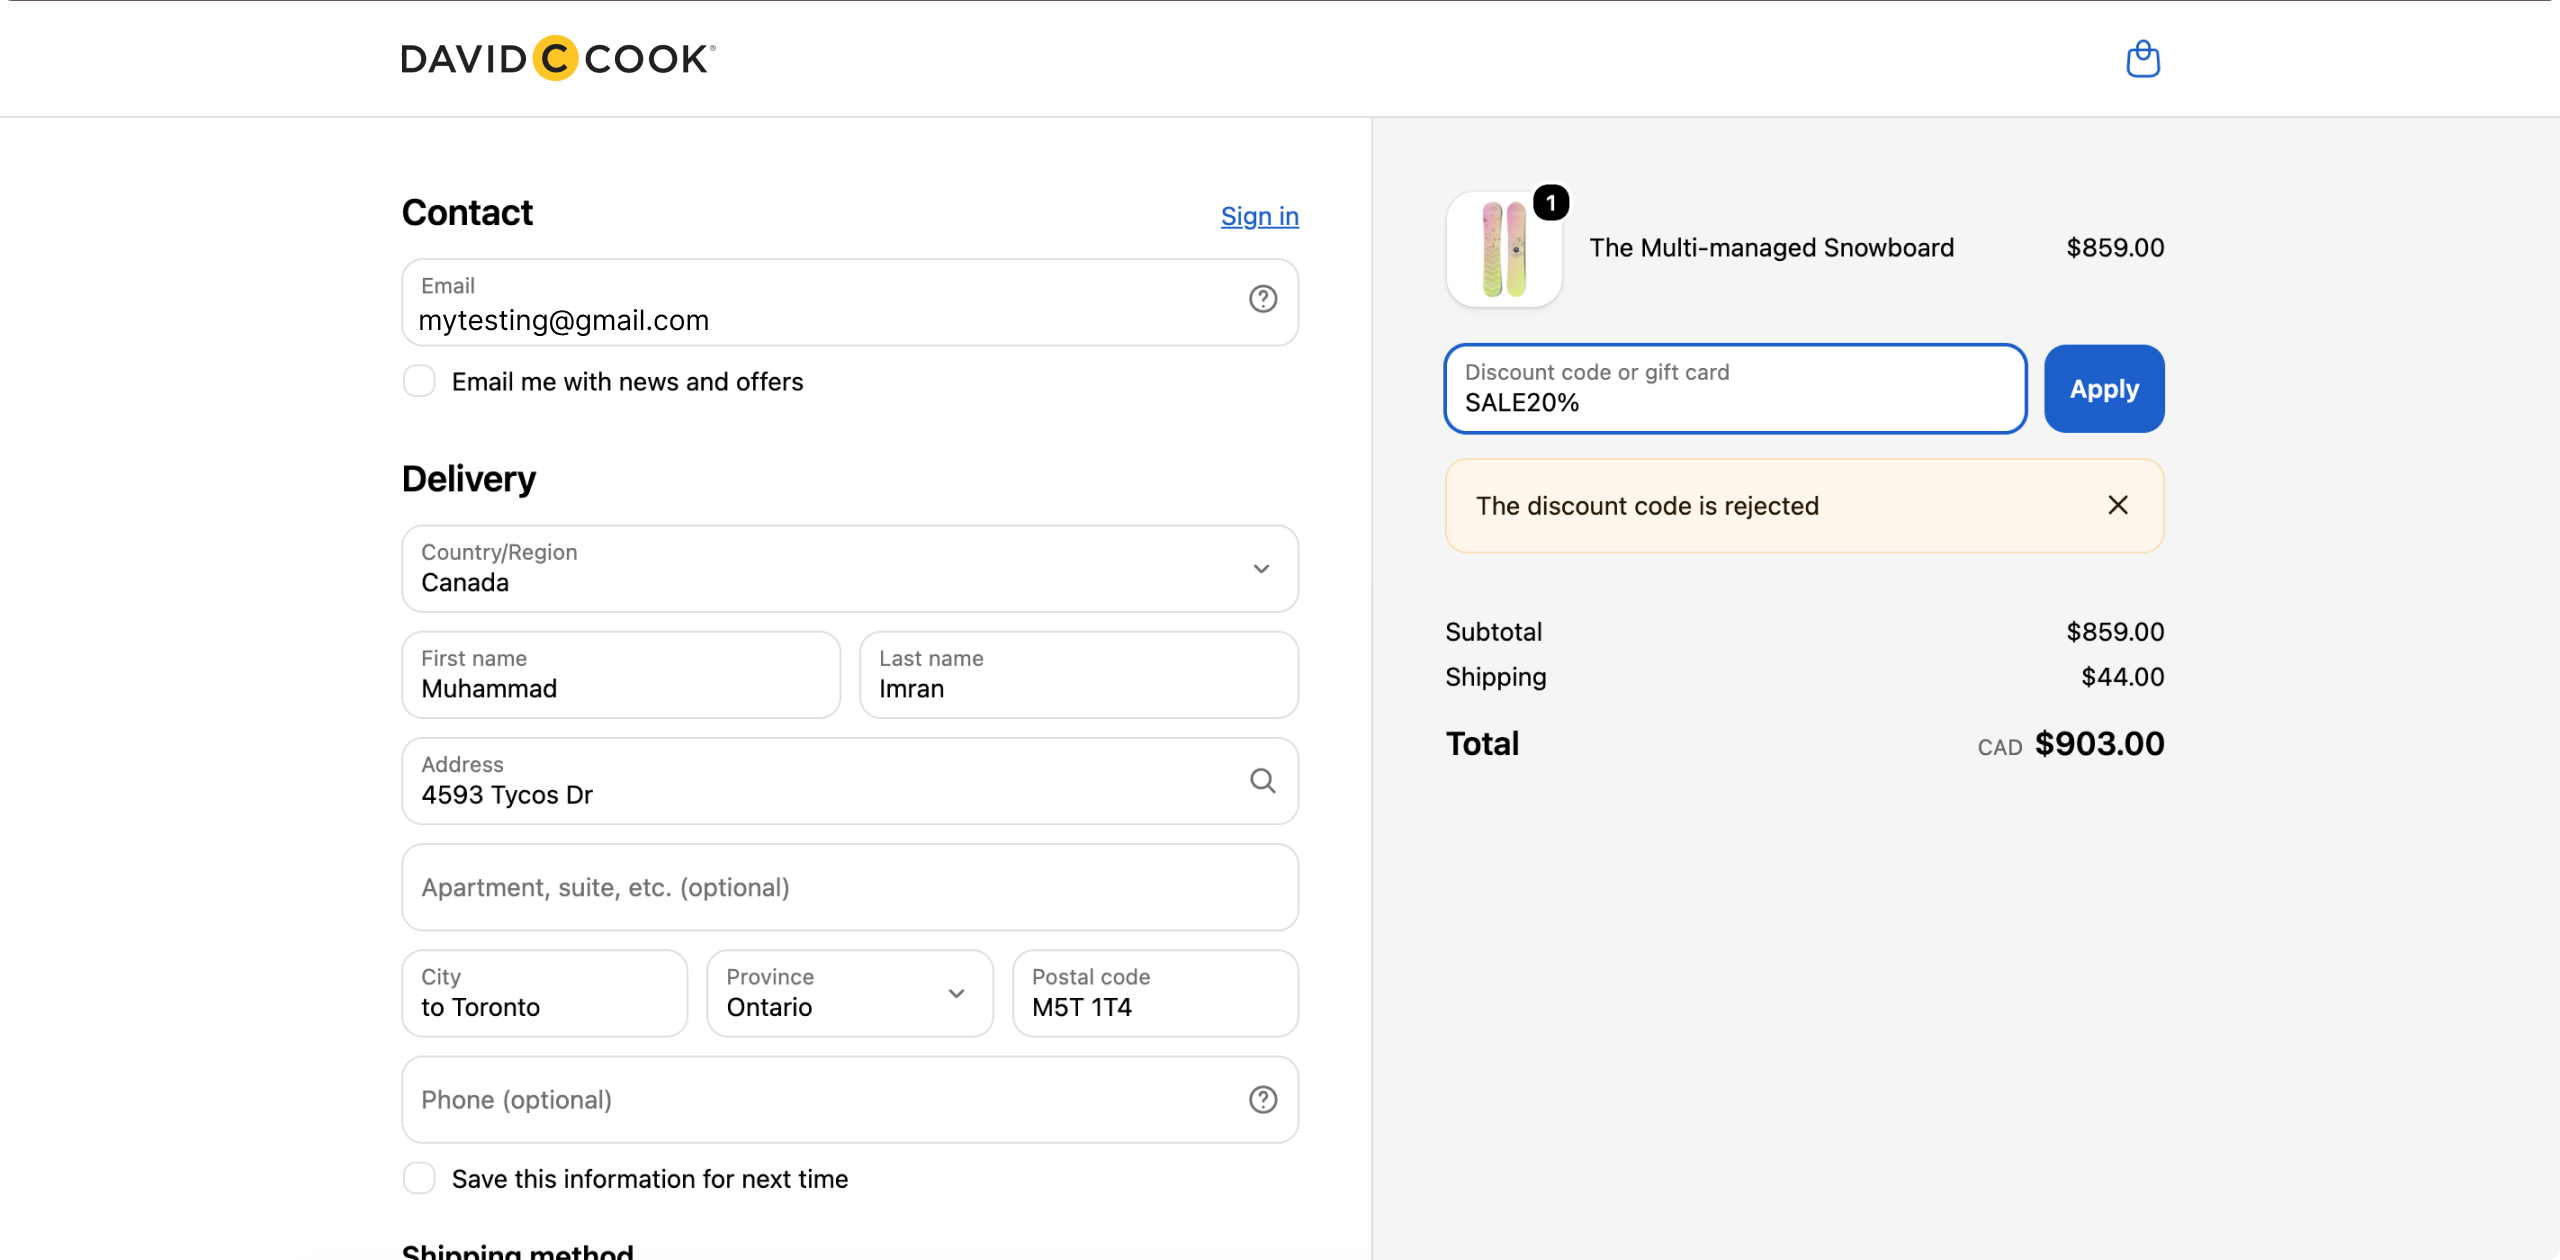Screen dimensions: 2560x1260
Task: Click the David C Cook logo
Action: point(558,59)
